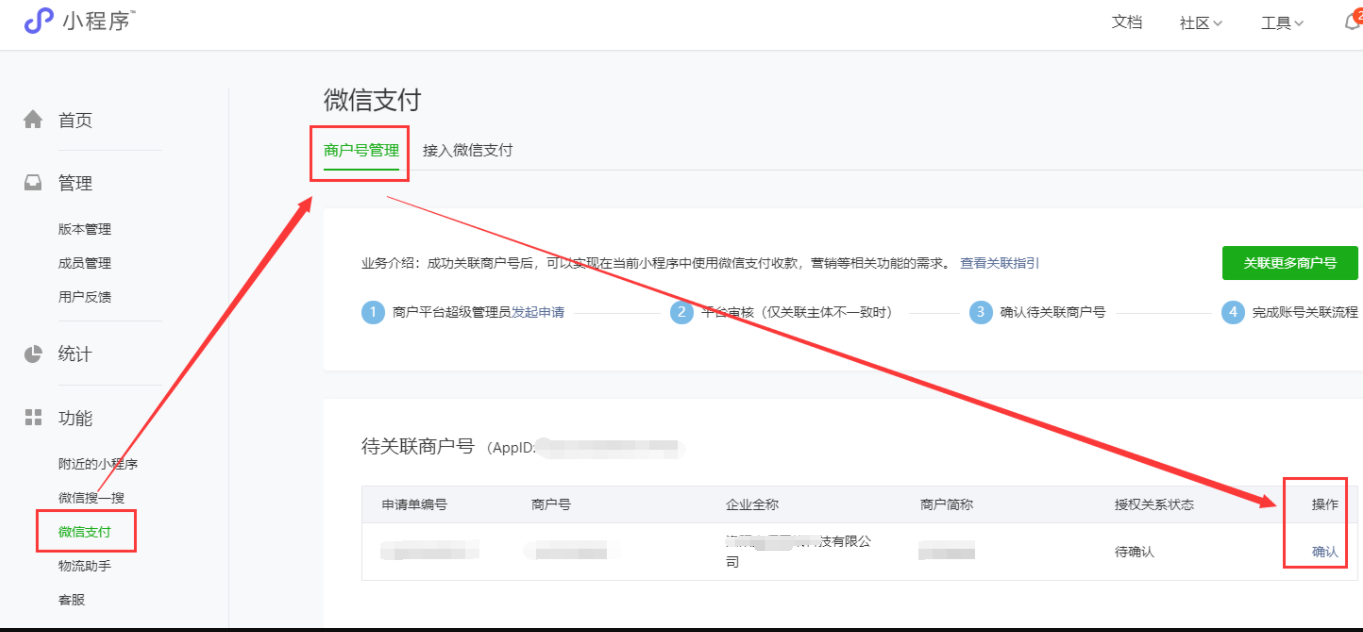The width and height of the screenshot is (1363, 632).
Task: Click the 商户简称 column header
Action: (946, 504)
